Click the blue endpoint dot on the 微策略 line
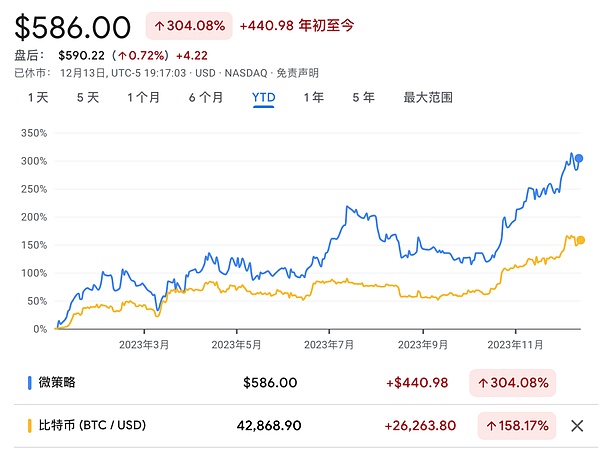 click(x=579, y=159)
